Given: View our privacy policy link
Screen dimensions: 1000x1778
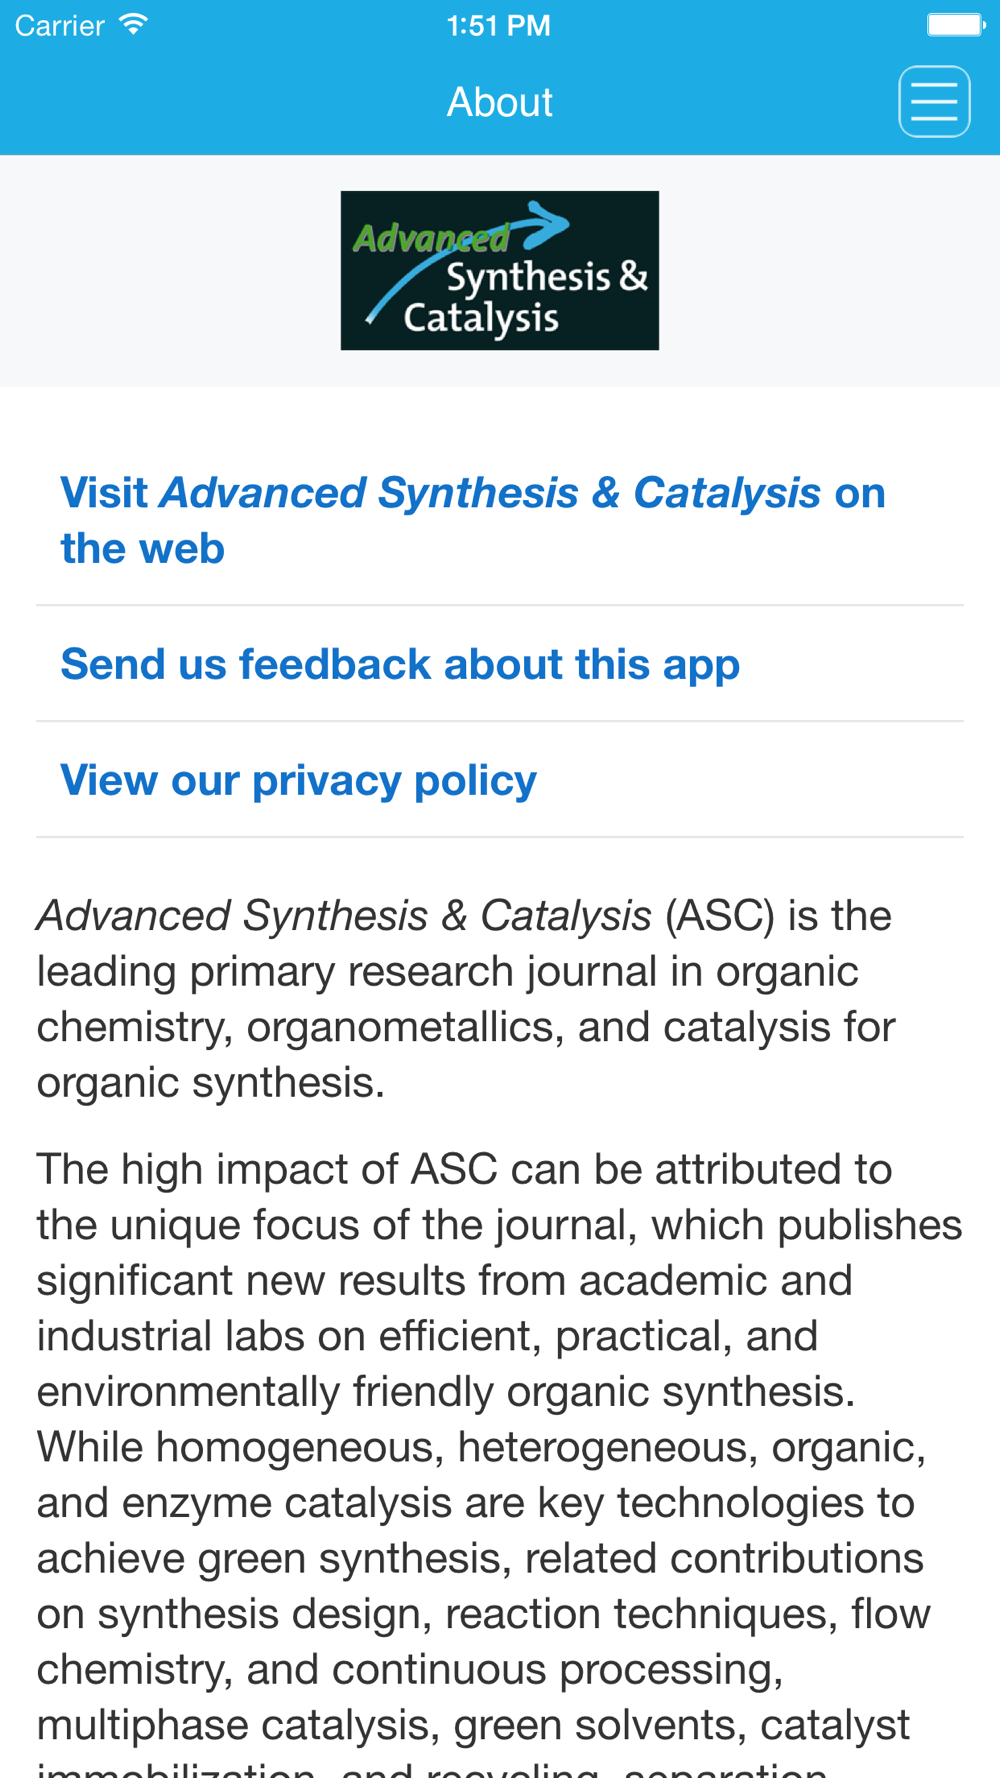Looking at the screenshot, I should [298, 780].
